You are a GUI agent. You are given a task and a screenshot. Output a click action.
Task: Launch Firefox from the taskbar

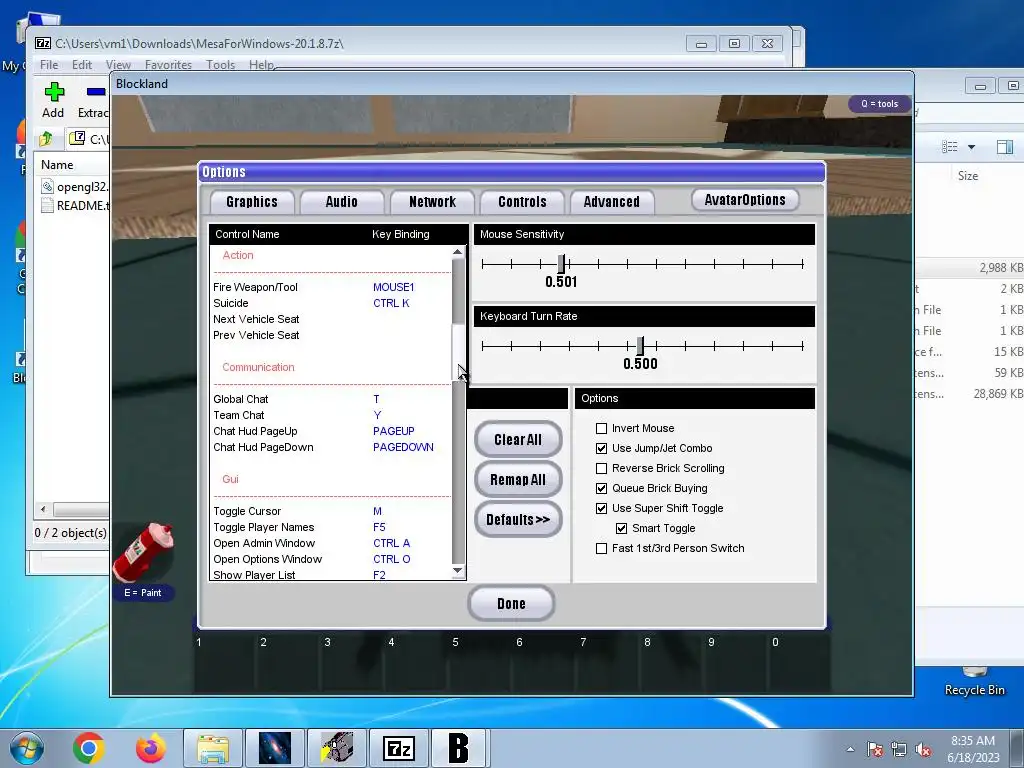pos(151,748)
